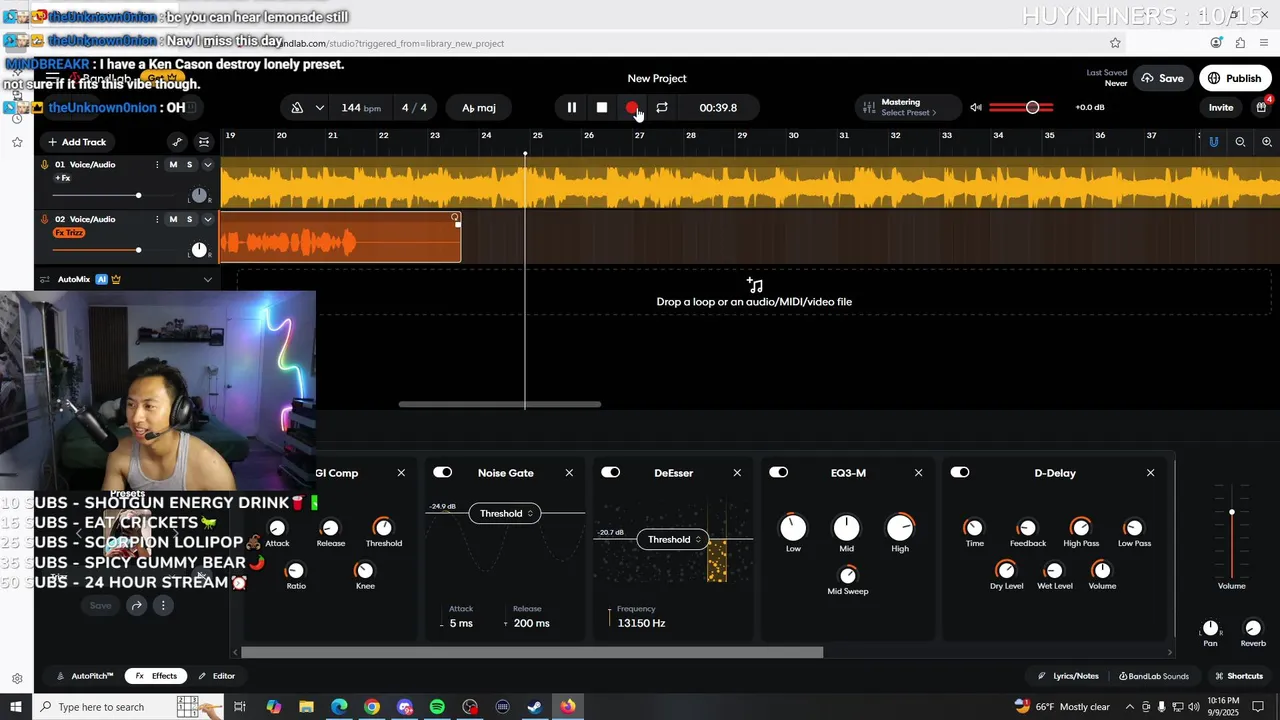The image size is (1280, 720).
Task: Expand track 01 Voice/Audio chevron
Action: (x=207, y=165)
